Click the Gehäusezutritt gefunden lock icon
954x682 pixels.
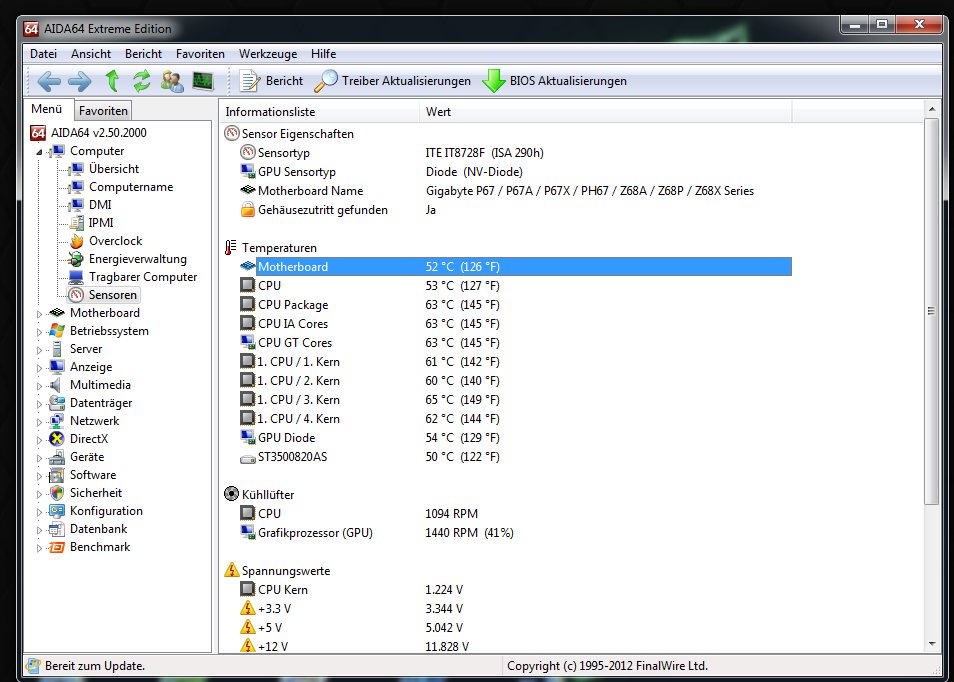click(x=248, y=209)
